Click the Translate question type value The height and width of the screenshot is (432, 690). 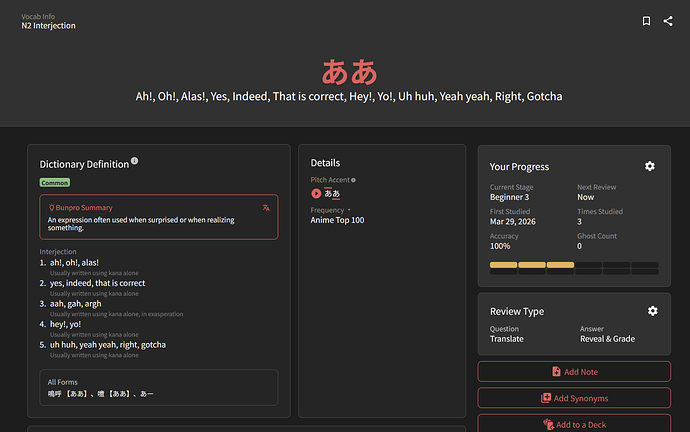pyautogui.click(x=506, y=339)
